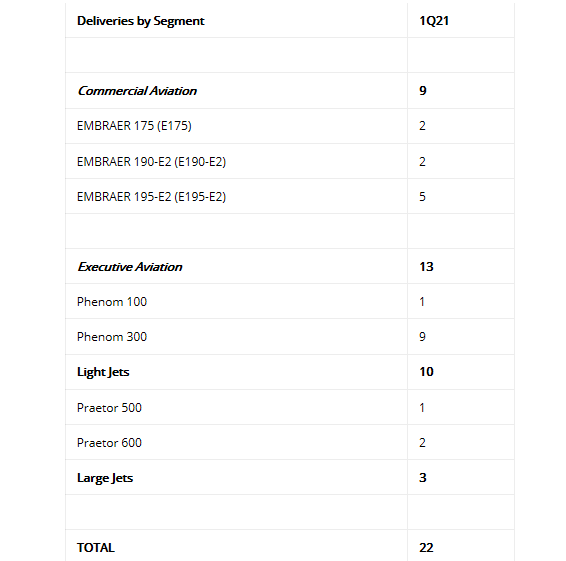Select the TOTAL value 22
566x561 pixels.
[426, 548]
